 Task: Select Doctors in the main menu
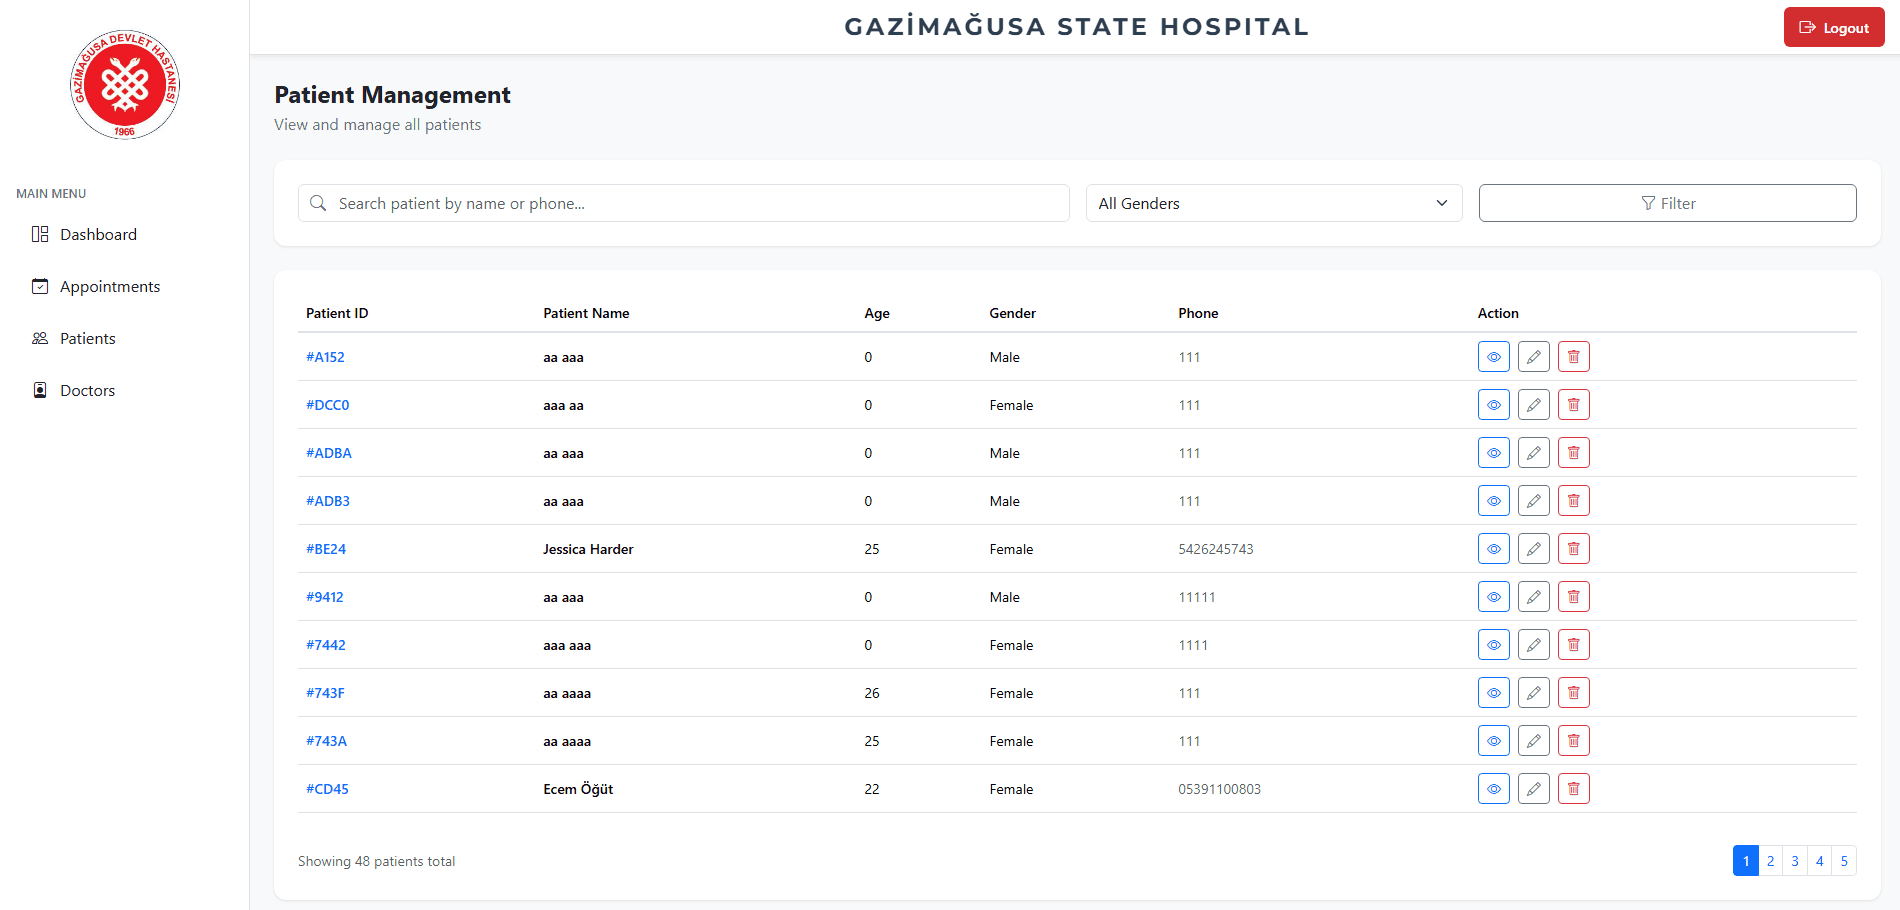87,390
